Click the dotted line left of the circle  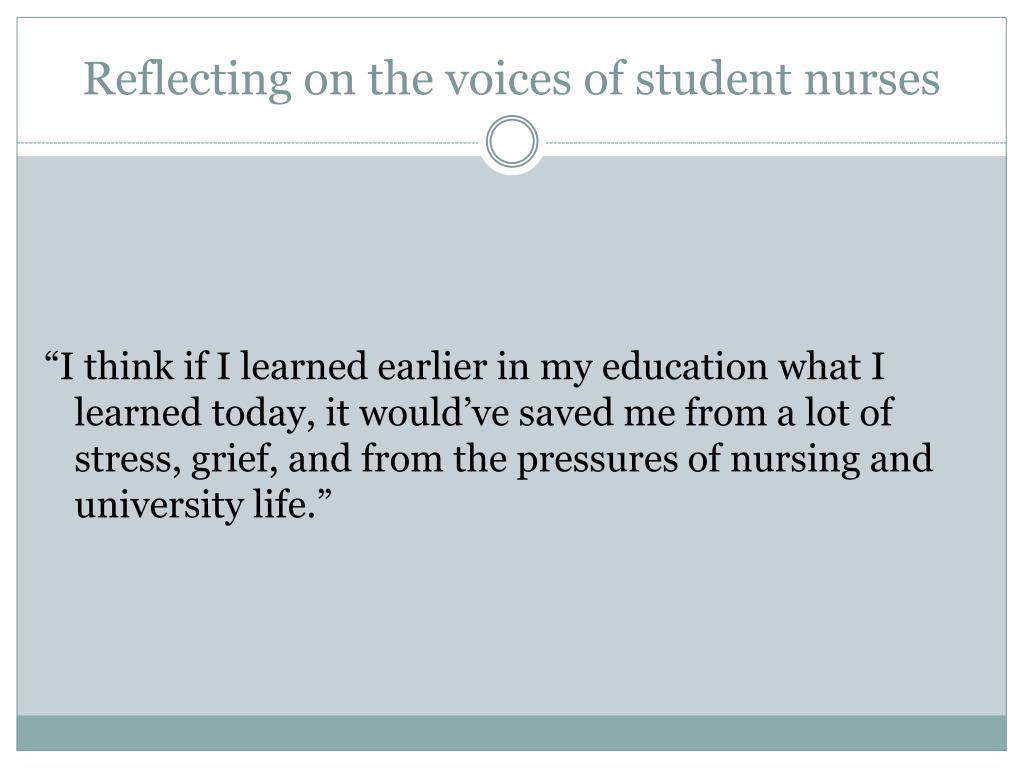click(250, 142)
